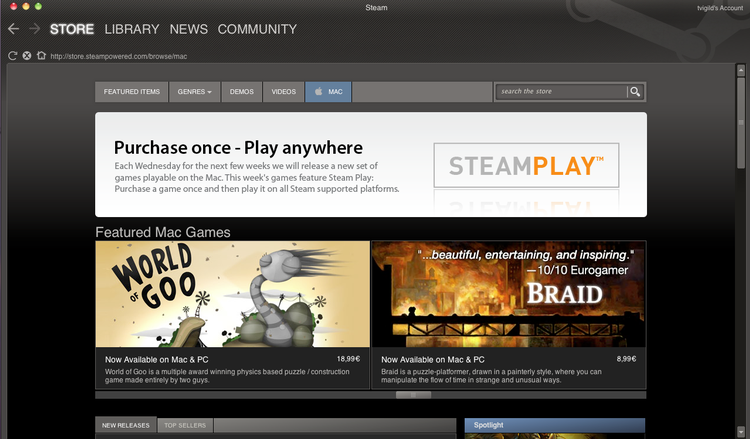Image resolution: width=750 pixels, height=439 pixels.
Task: Switch to the Top Sellers tab
Action: [x=185, y=425]
